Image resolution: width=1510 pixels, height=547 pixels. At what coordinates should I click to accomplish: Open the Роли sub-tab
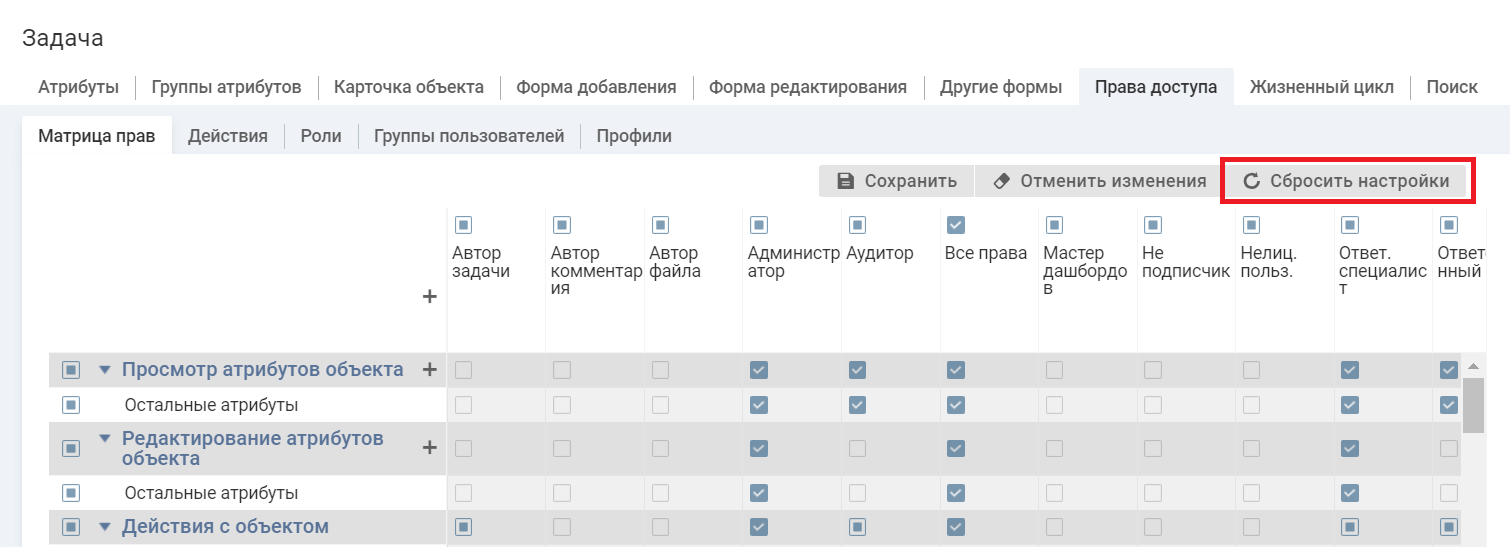320,136
